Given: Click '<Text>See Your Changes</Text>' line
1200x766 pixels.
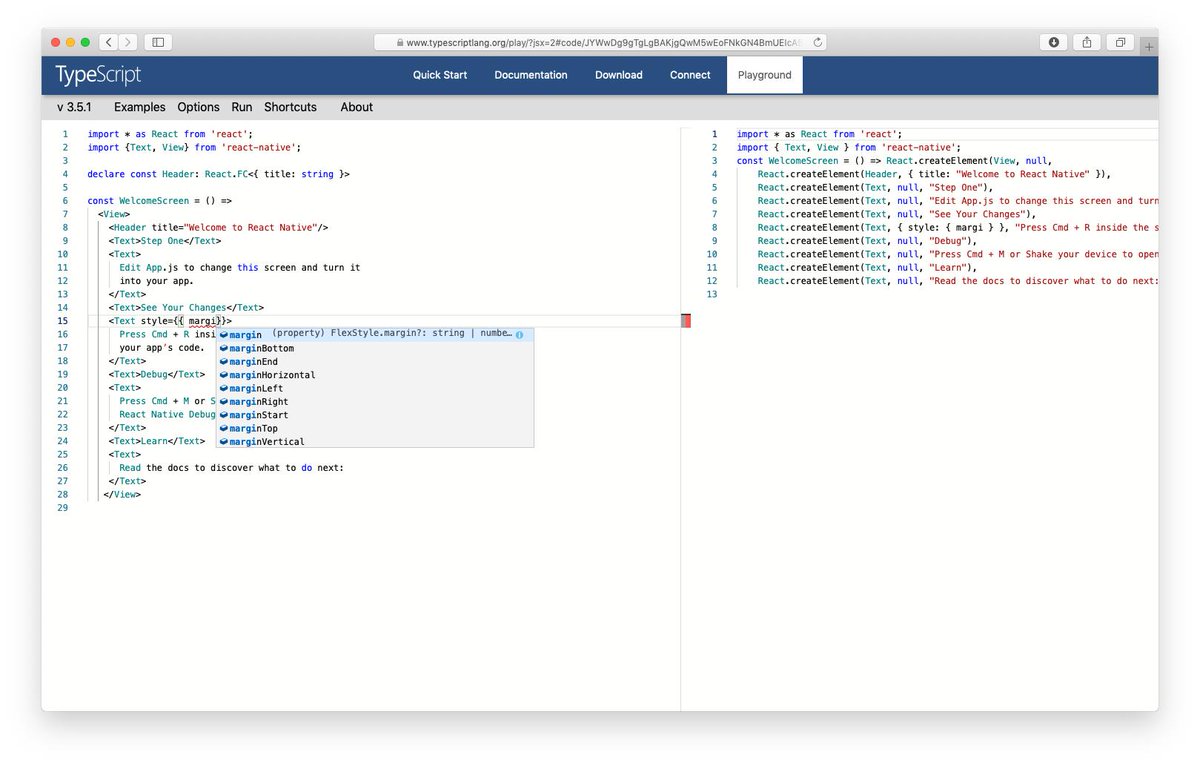Looking at the screenshot, I should [x=186, y=307].
